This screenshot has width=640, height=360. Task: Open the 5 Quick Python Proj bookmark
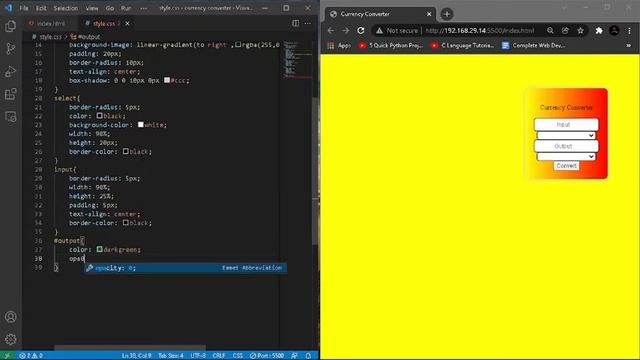click(391, 45)
